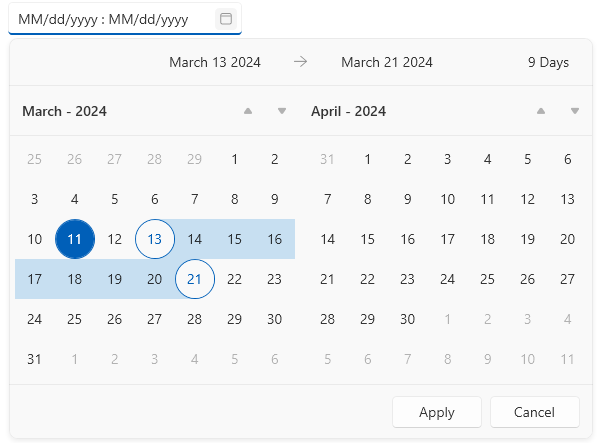Click the March 21 2024 end label
The width and height of the screenshot is (604, 448).
coord(387,62)
